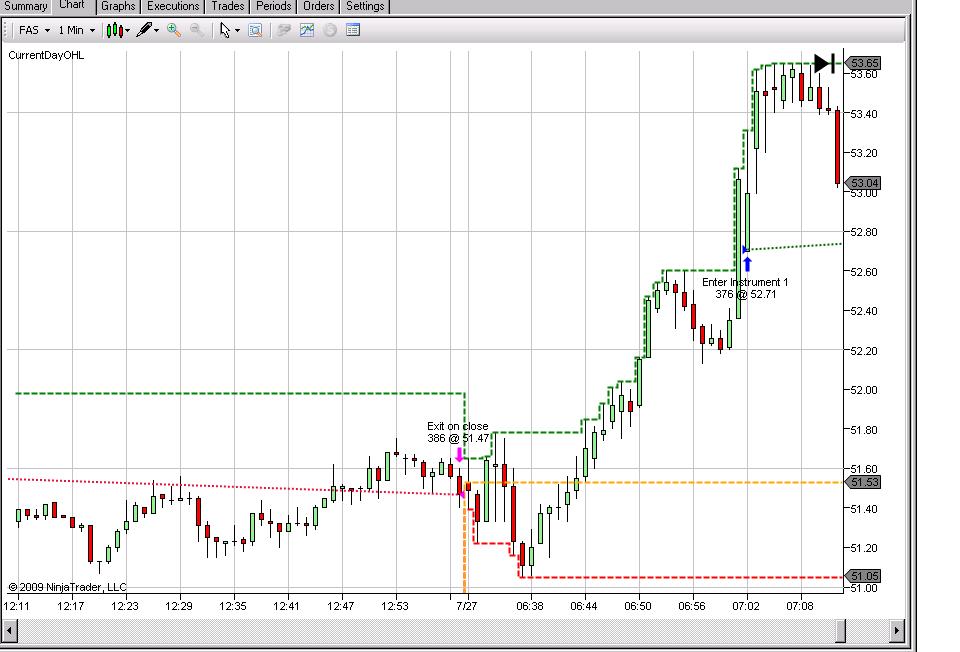Click the 52.00 price axis label
Image resolution: width=960 pixels, height=652 pixels.
[864, 390]
